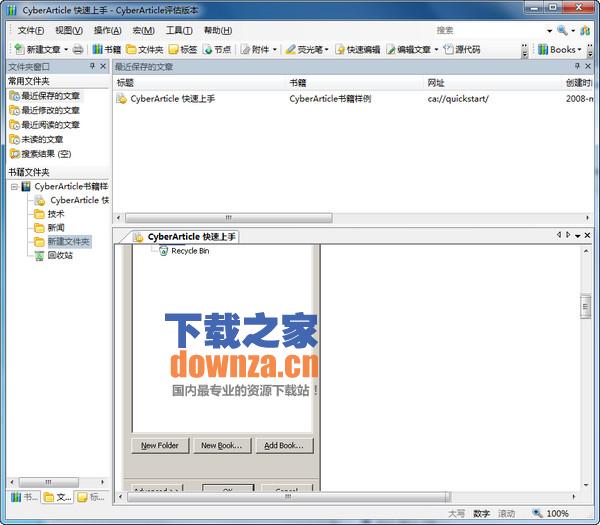The width and height of the screenshot is (600, 525).
Task: Pin the 最近保存的文章 panel
Action: click(577, 66)
